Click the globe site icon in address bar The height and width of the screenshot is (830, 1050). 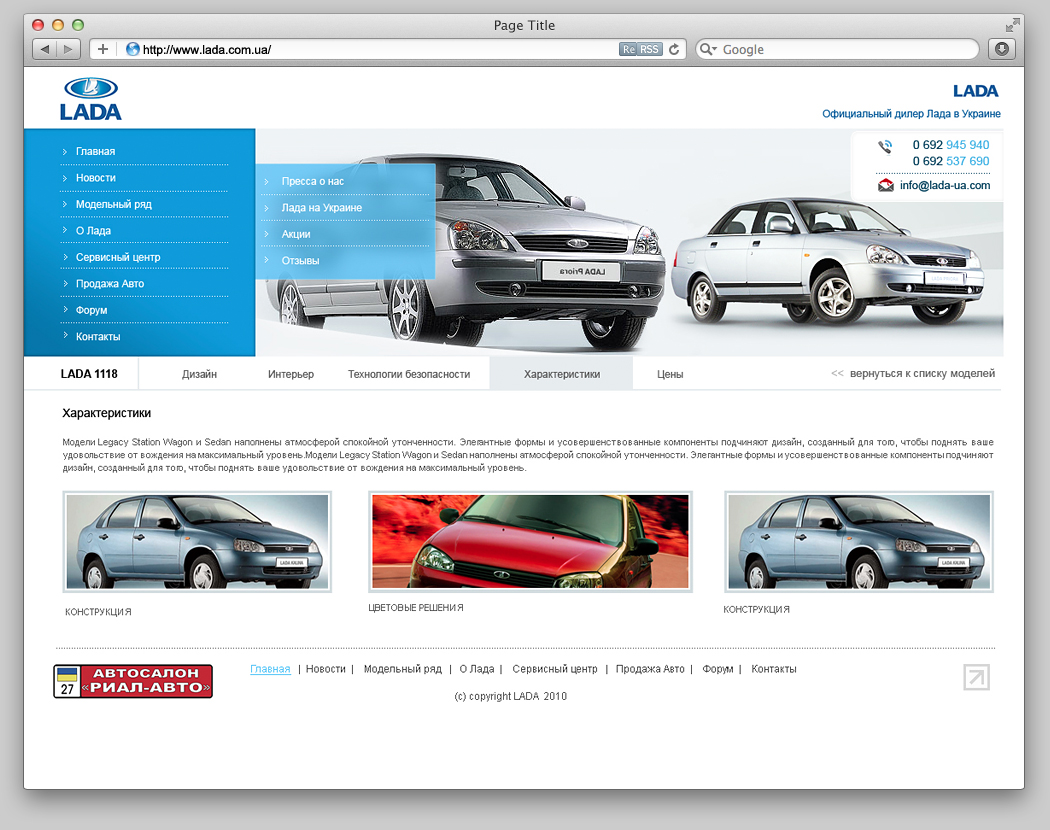[133, 49]
